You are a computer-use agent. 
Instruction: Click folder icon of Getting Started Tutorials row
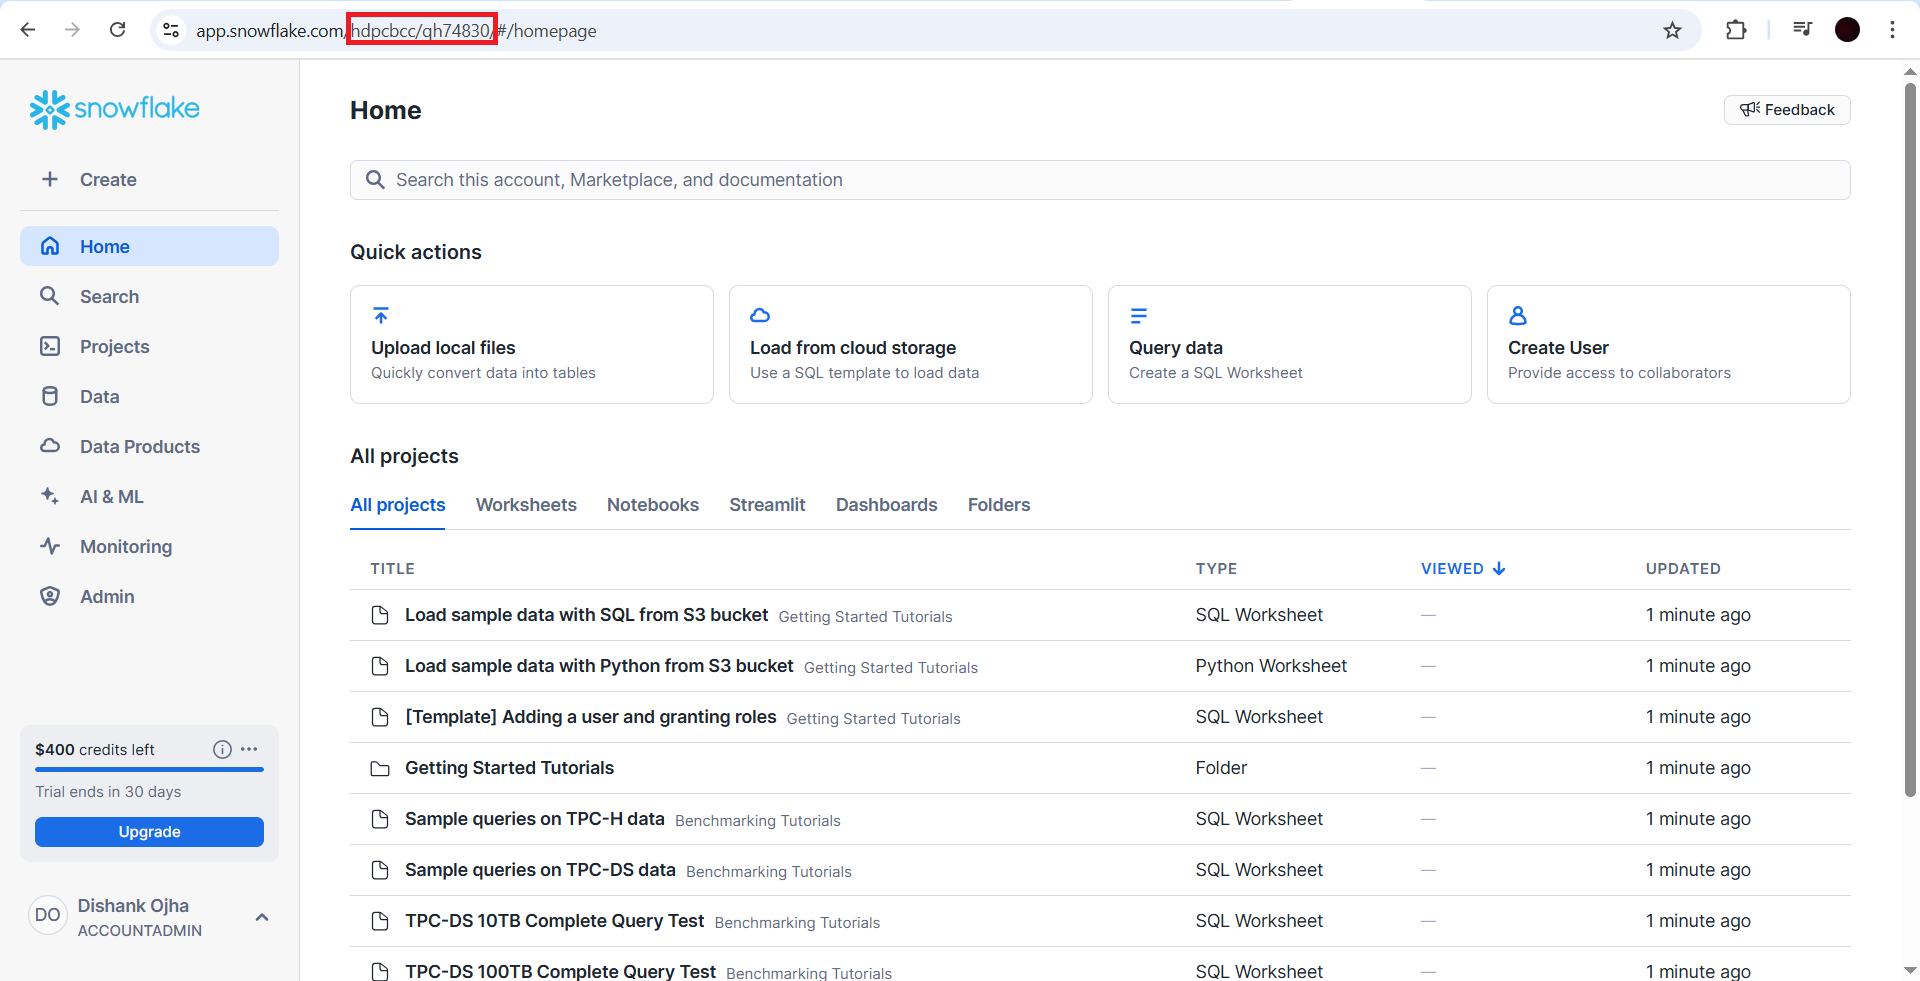380,768
